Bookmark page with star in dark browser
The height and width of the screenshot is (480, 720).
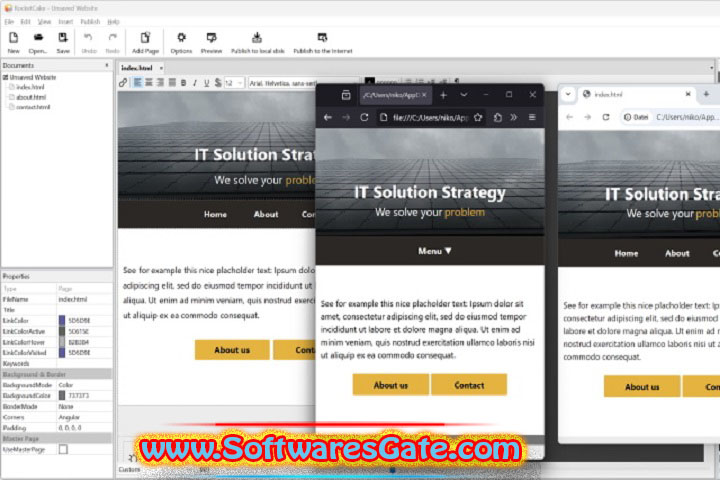478,118
